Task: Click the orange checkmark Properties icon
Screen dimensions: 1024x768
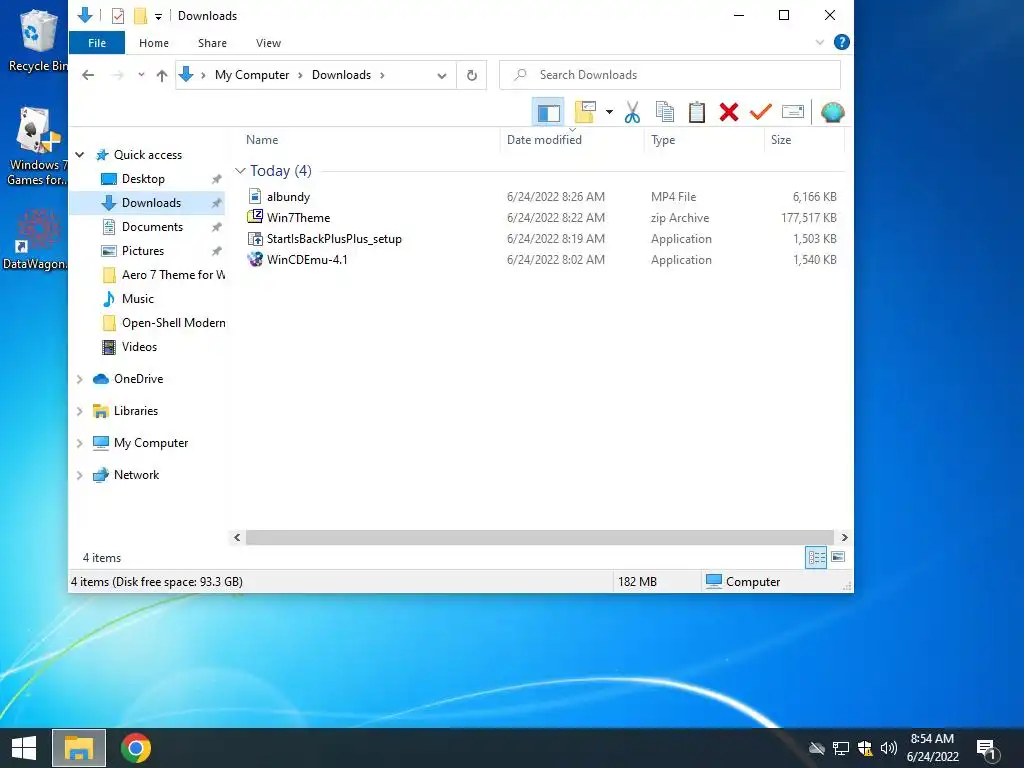Action: (x=761, y=112)
